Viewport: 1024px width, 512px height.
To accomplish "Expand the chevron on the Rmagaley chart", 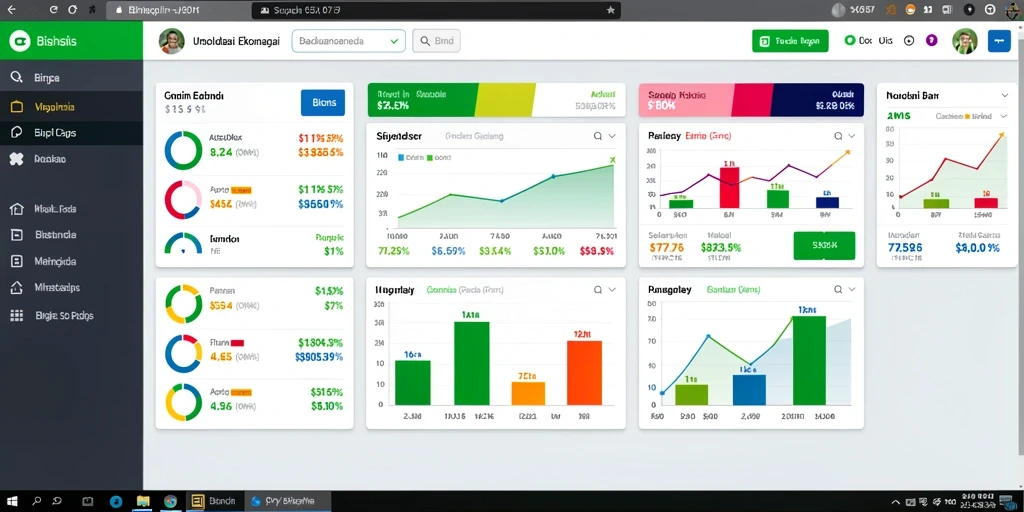I will (x=852, y=289).
